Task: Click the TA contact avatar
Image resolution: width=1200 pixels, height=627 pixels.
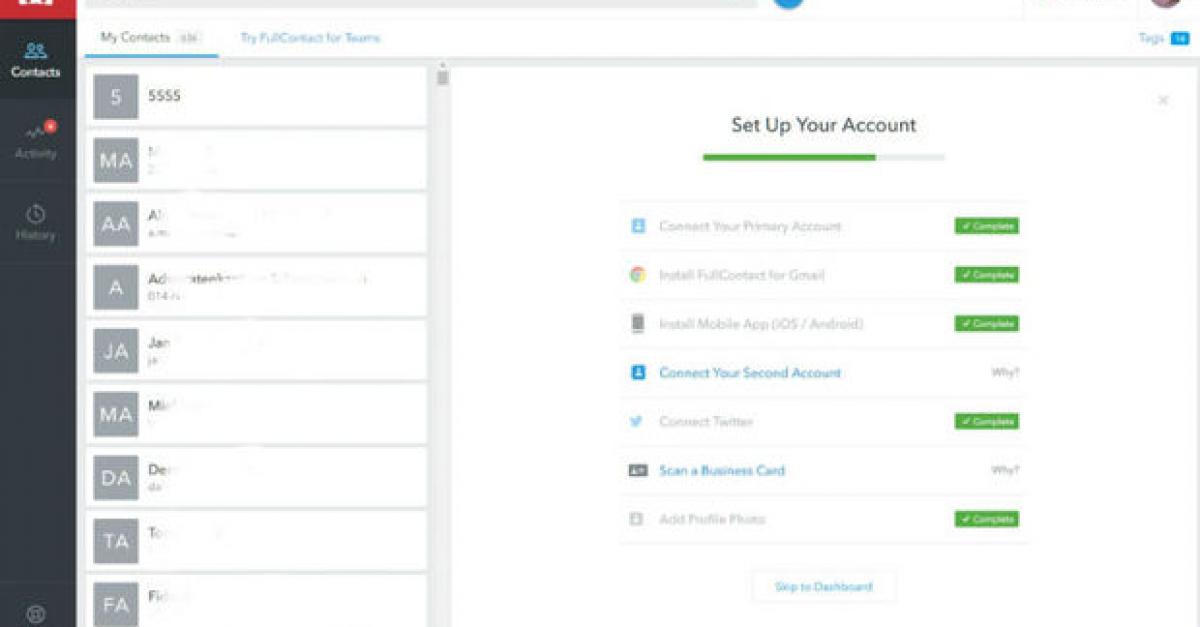Action: (116, 541)
